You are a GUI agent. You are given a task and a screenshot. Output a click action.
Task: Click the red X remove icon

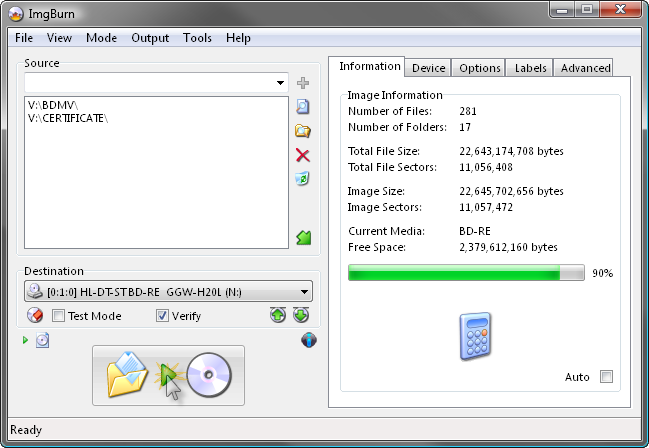303,155
